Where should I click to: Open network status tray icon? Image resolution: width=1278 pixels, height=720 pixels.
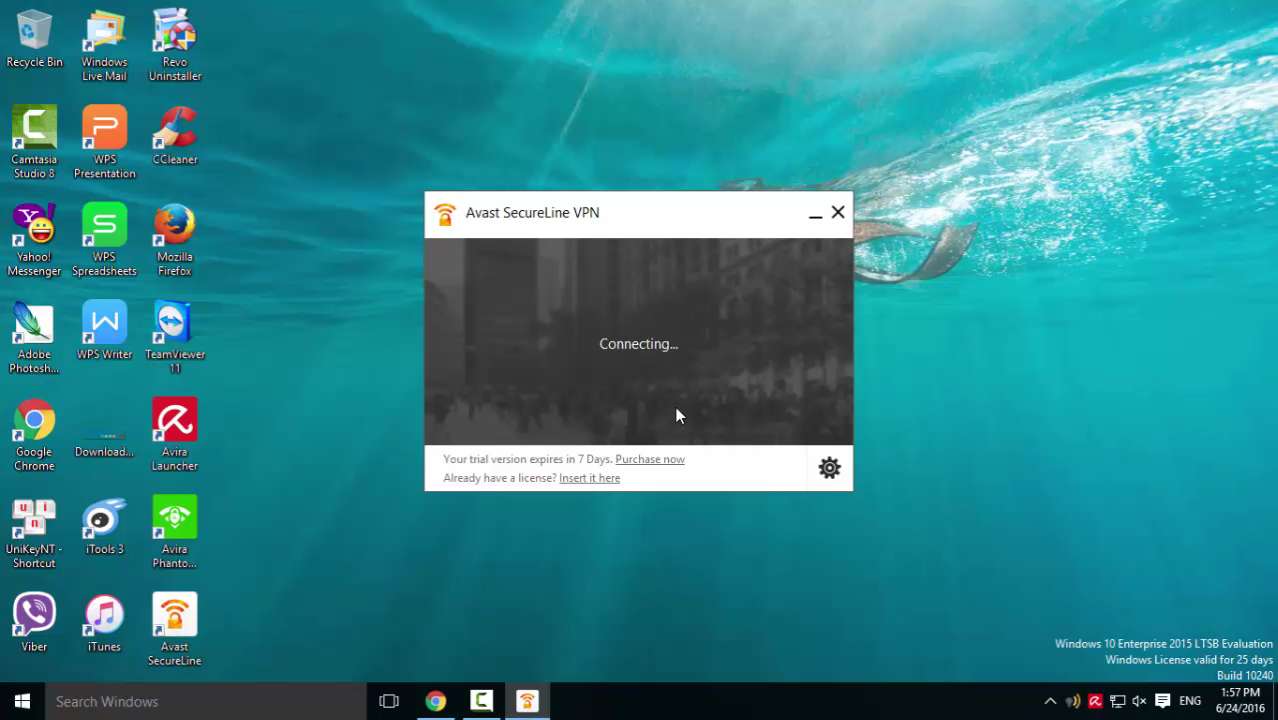click(x=1117, y=701)
